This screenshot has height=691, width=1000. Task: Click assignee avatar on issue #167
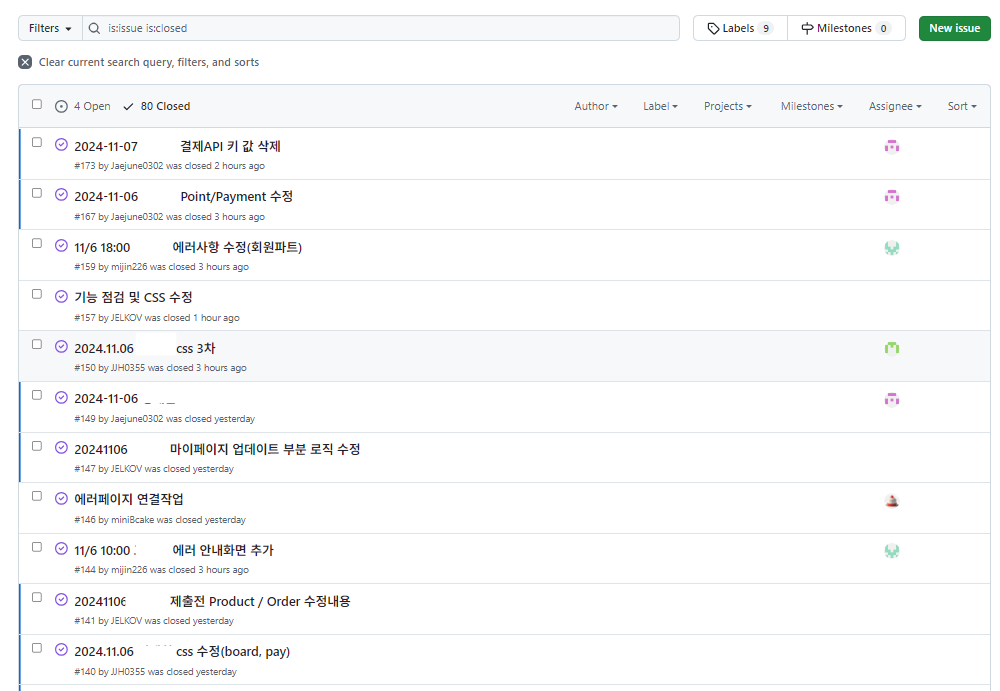point(892,197)
